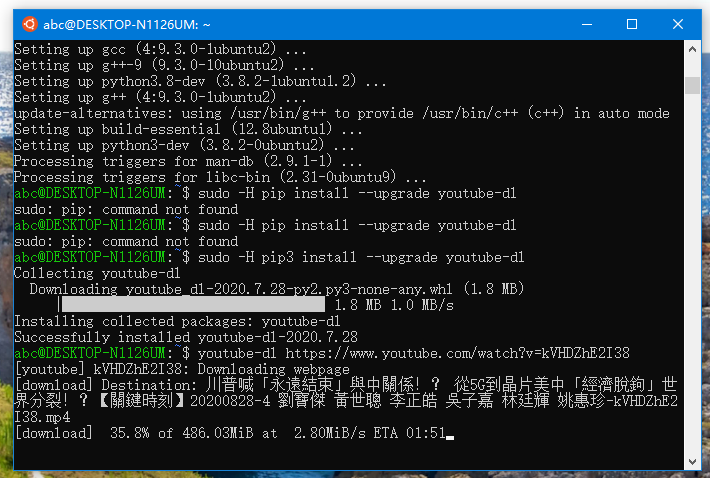Click the 'Downloading youtube_dl-2020.7.28' whl line
710x478 pixels.
pyautogui.click(x=277, y=289)
